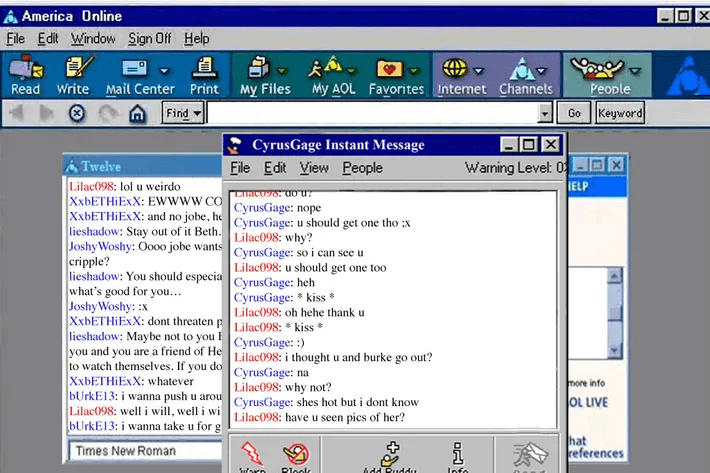This screenshot has width=710, height=473.
Task: Open the main Edit menu
Action: [48, 39]
